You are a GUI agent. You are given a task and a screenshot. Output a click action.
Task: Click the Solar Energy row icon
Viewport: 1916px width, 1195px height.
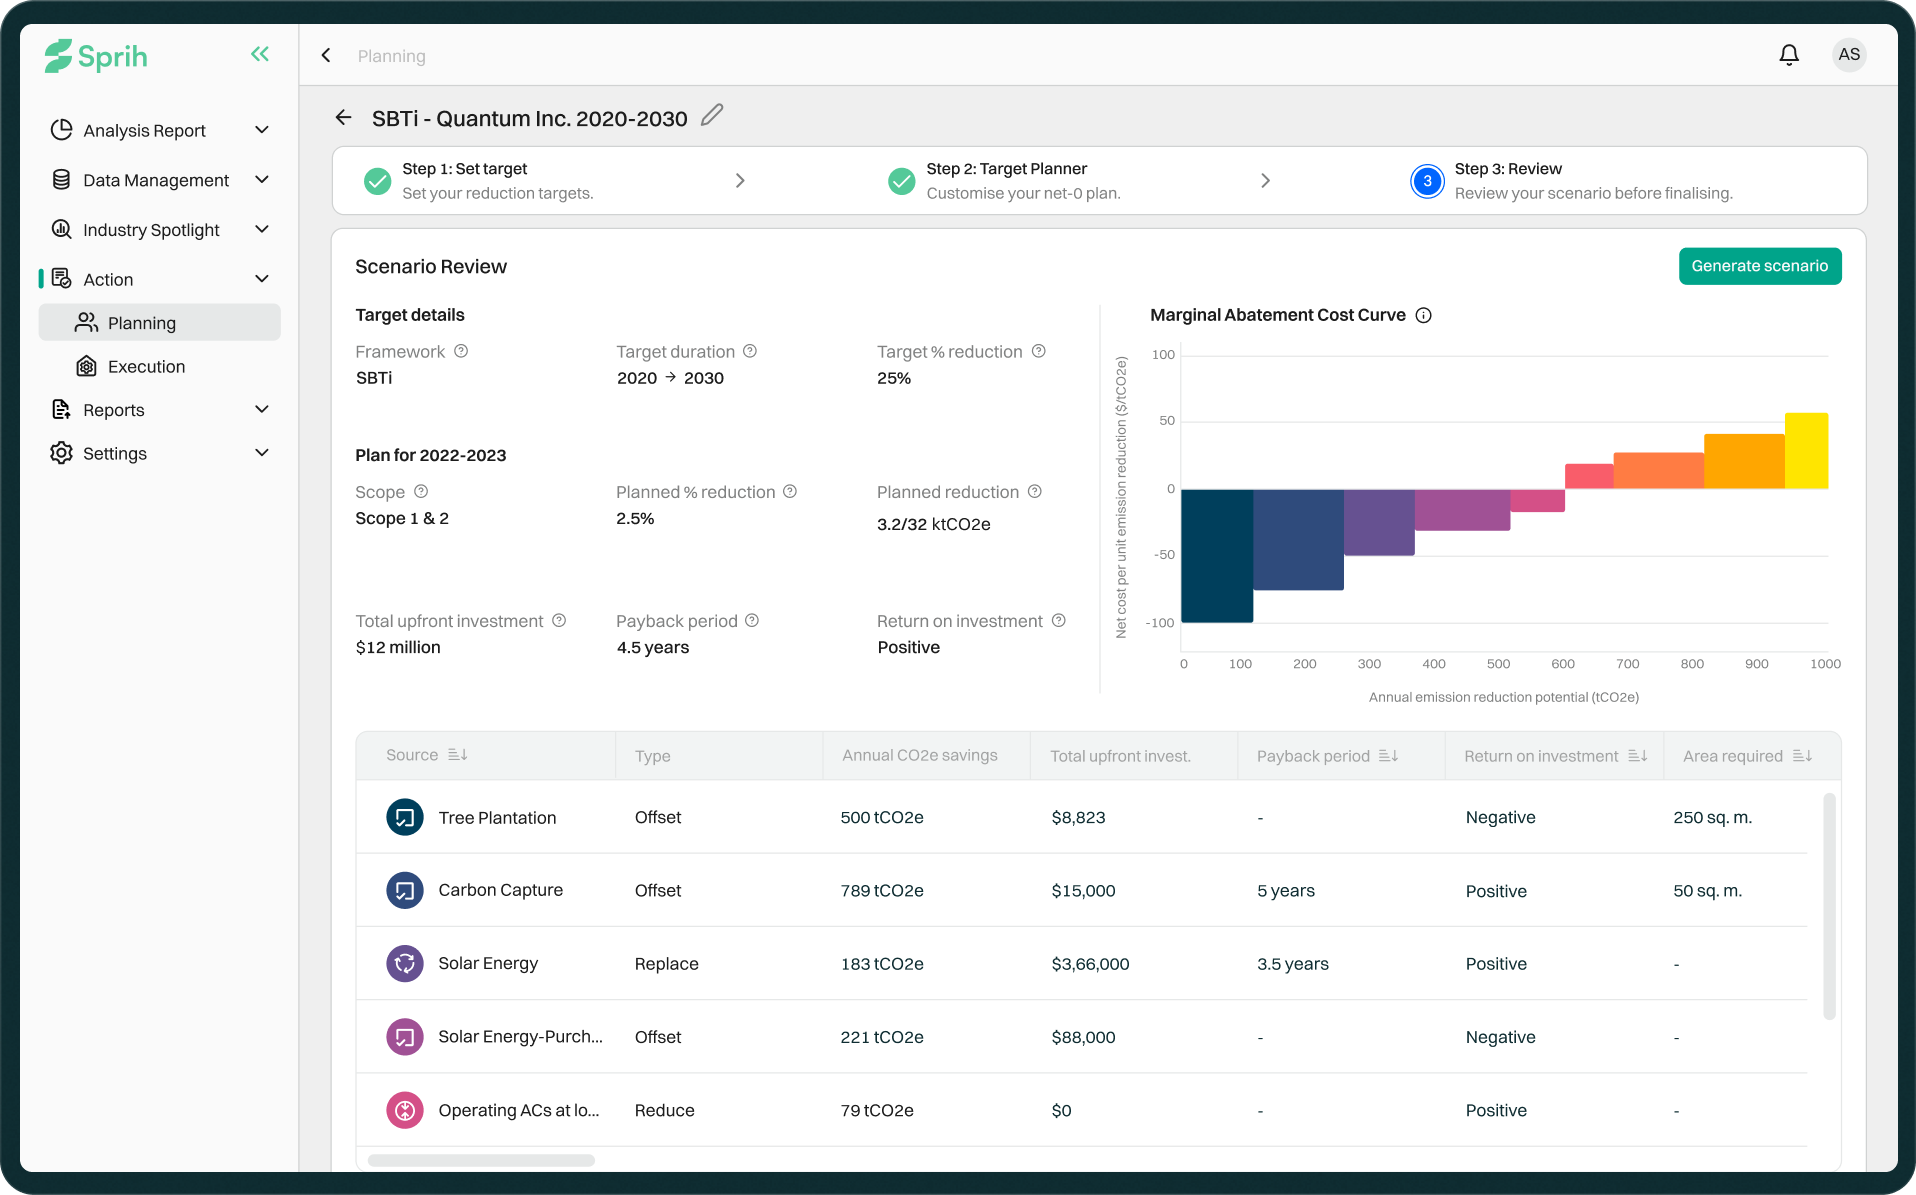[x=405, y=963]
